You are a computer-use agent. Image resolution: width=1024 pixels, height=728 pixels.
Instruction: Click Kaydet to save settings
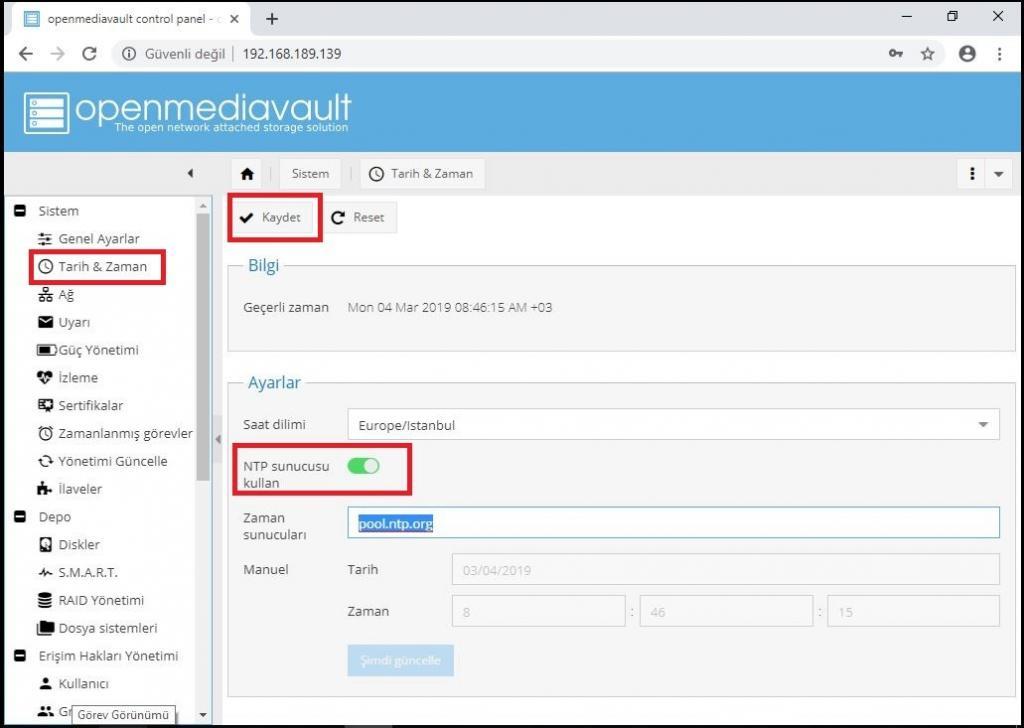272,217
